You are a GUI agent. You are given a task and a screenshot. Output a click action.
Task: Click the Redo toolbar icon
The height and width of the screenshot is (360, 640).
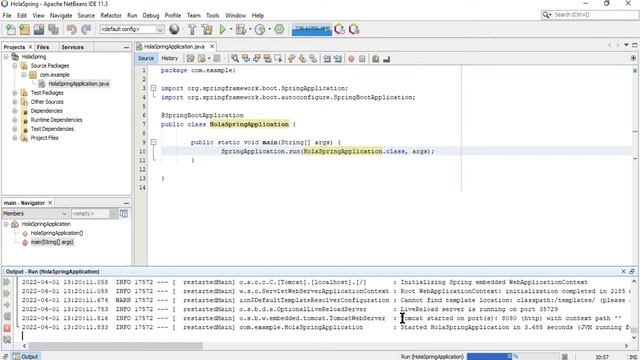(86, 29)
